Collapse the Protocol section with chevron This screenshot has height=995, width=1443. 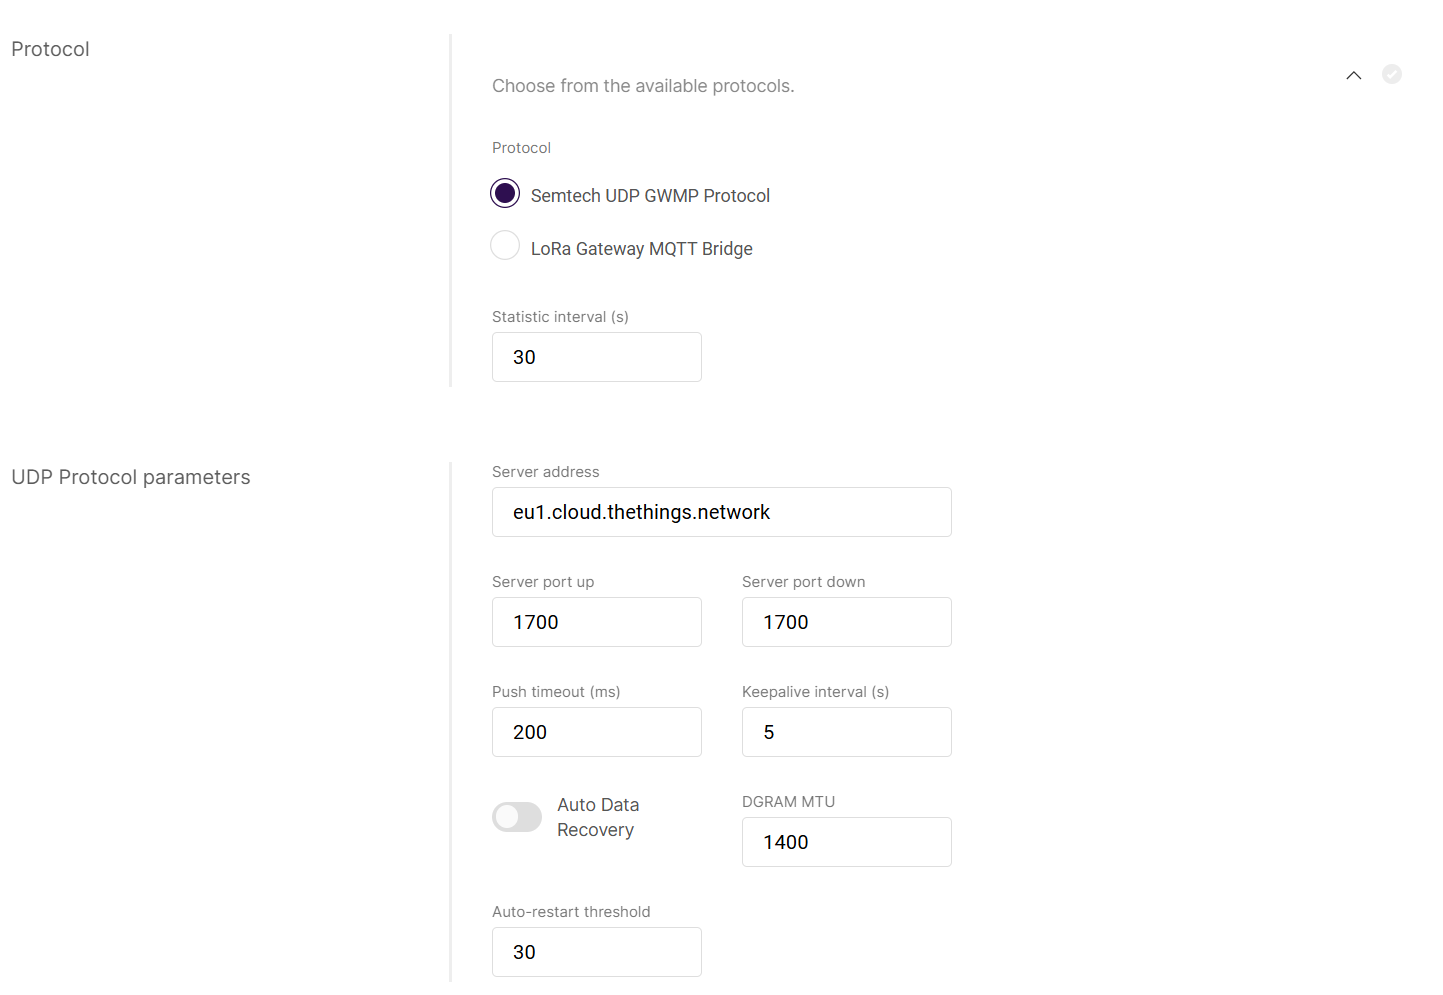click(1353, 75)
